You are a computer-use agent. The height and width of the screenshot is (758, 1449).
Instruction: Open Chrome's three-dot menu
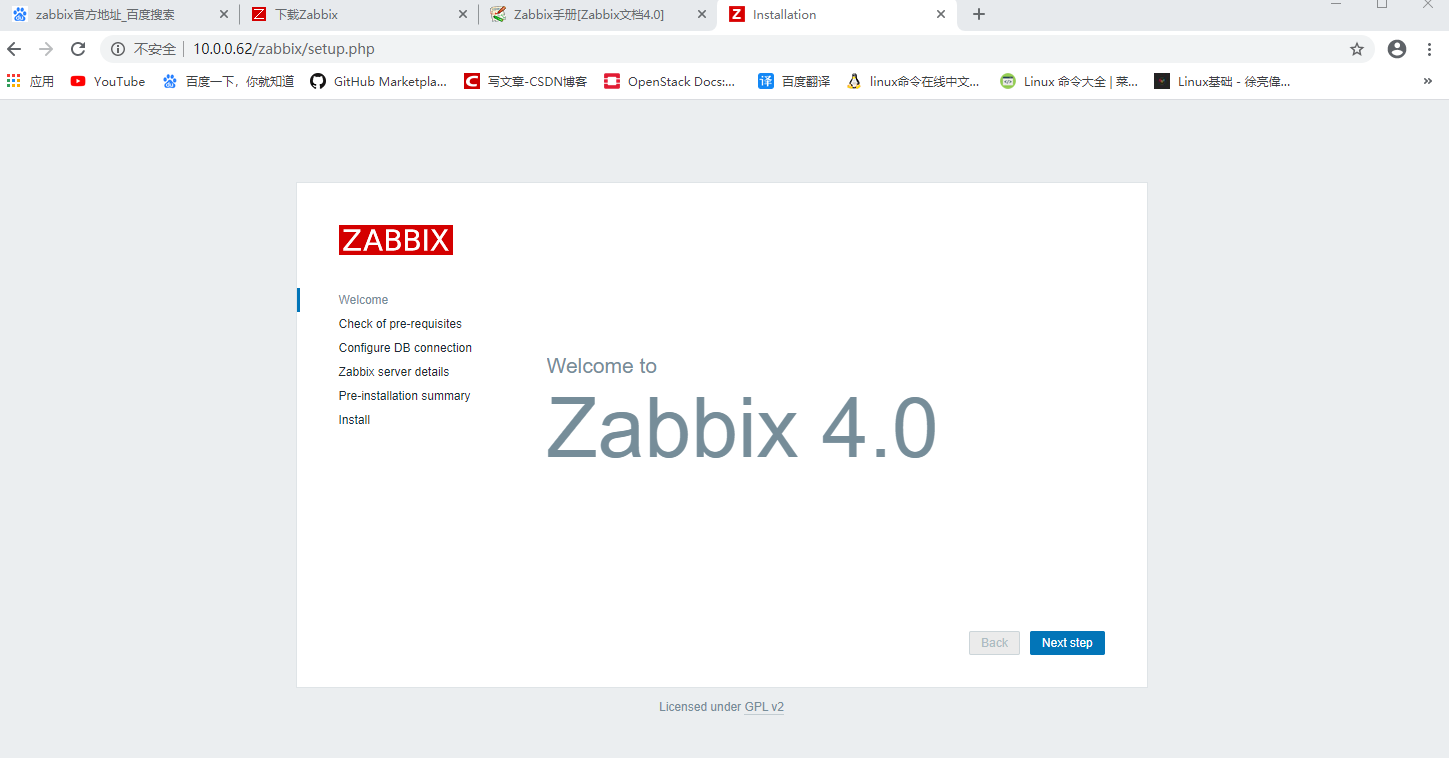click(1429, 49)
